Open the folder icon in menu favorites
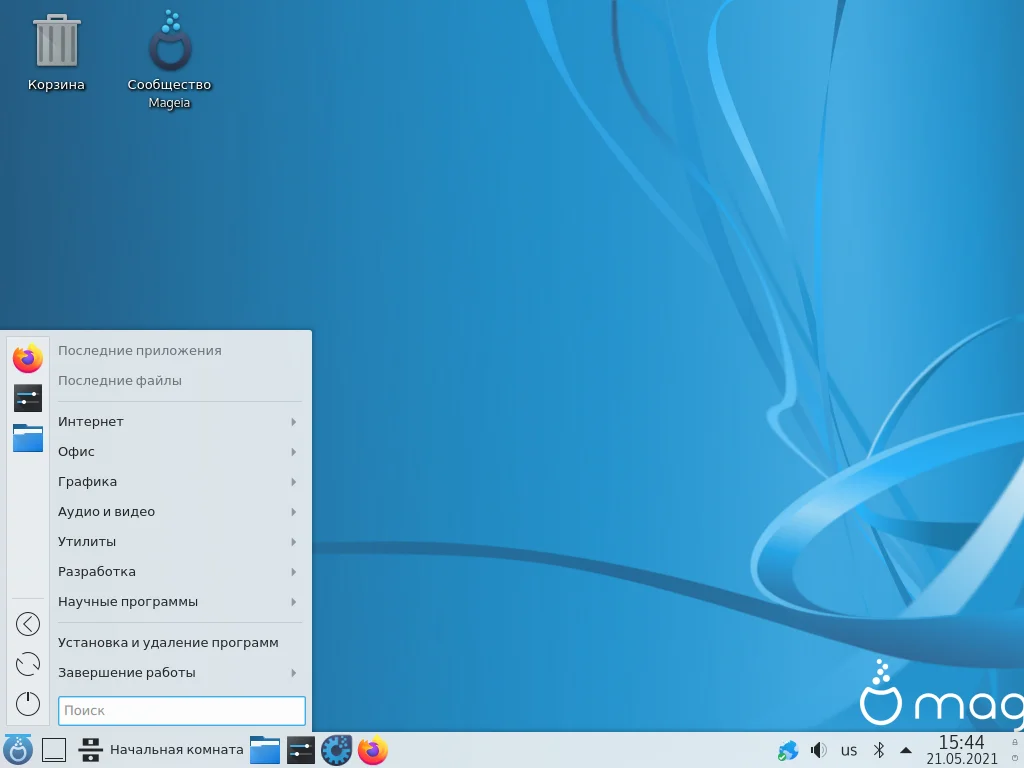 pyautogui.click(x=28, y=437)
